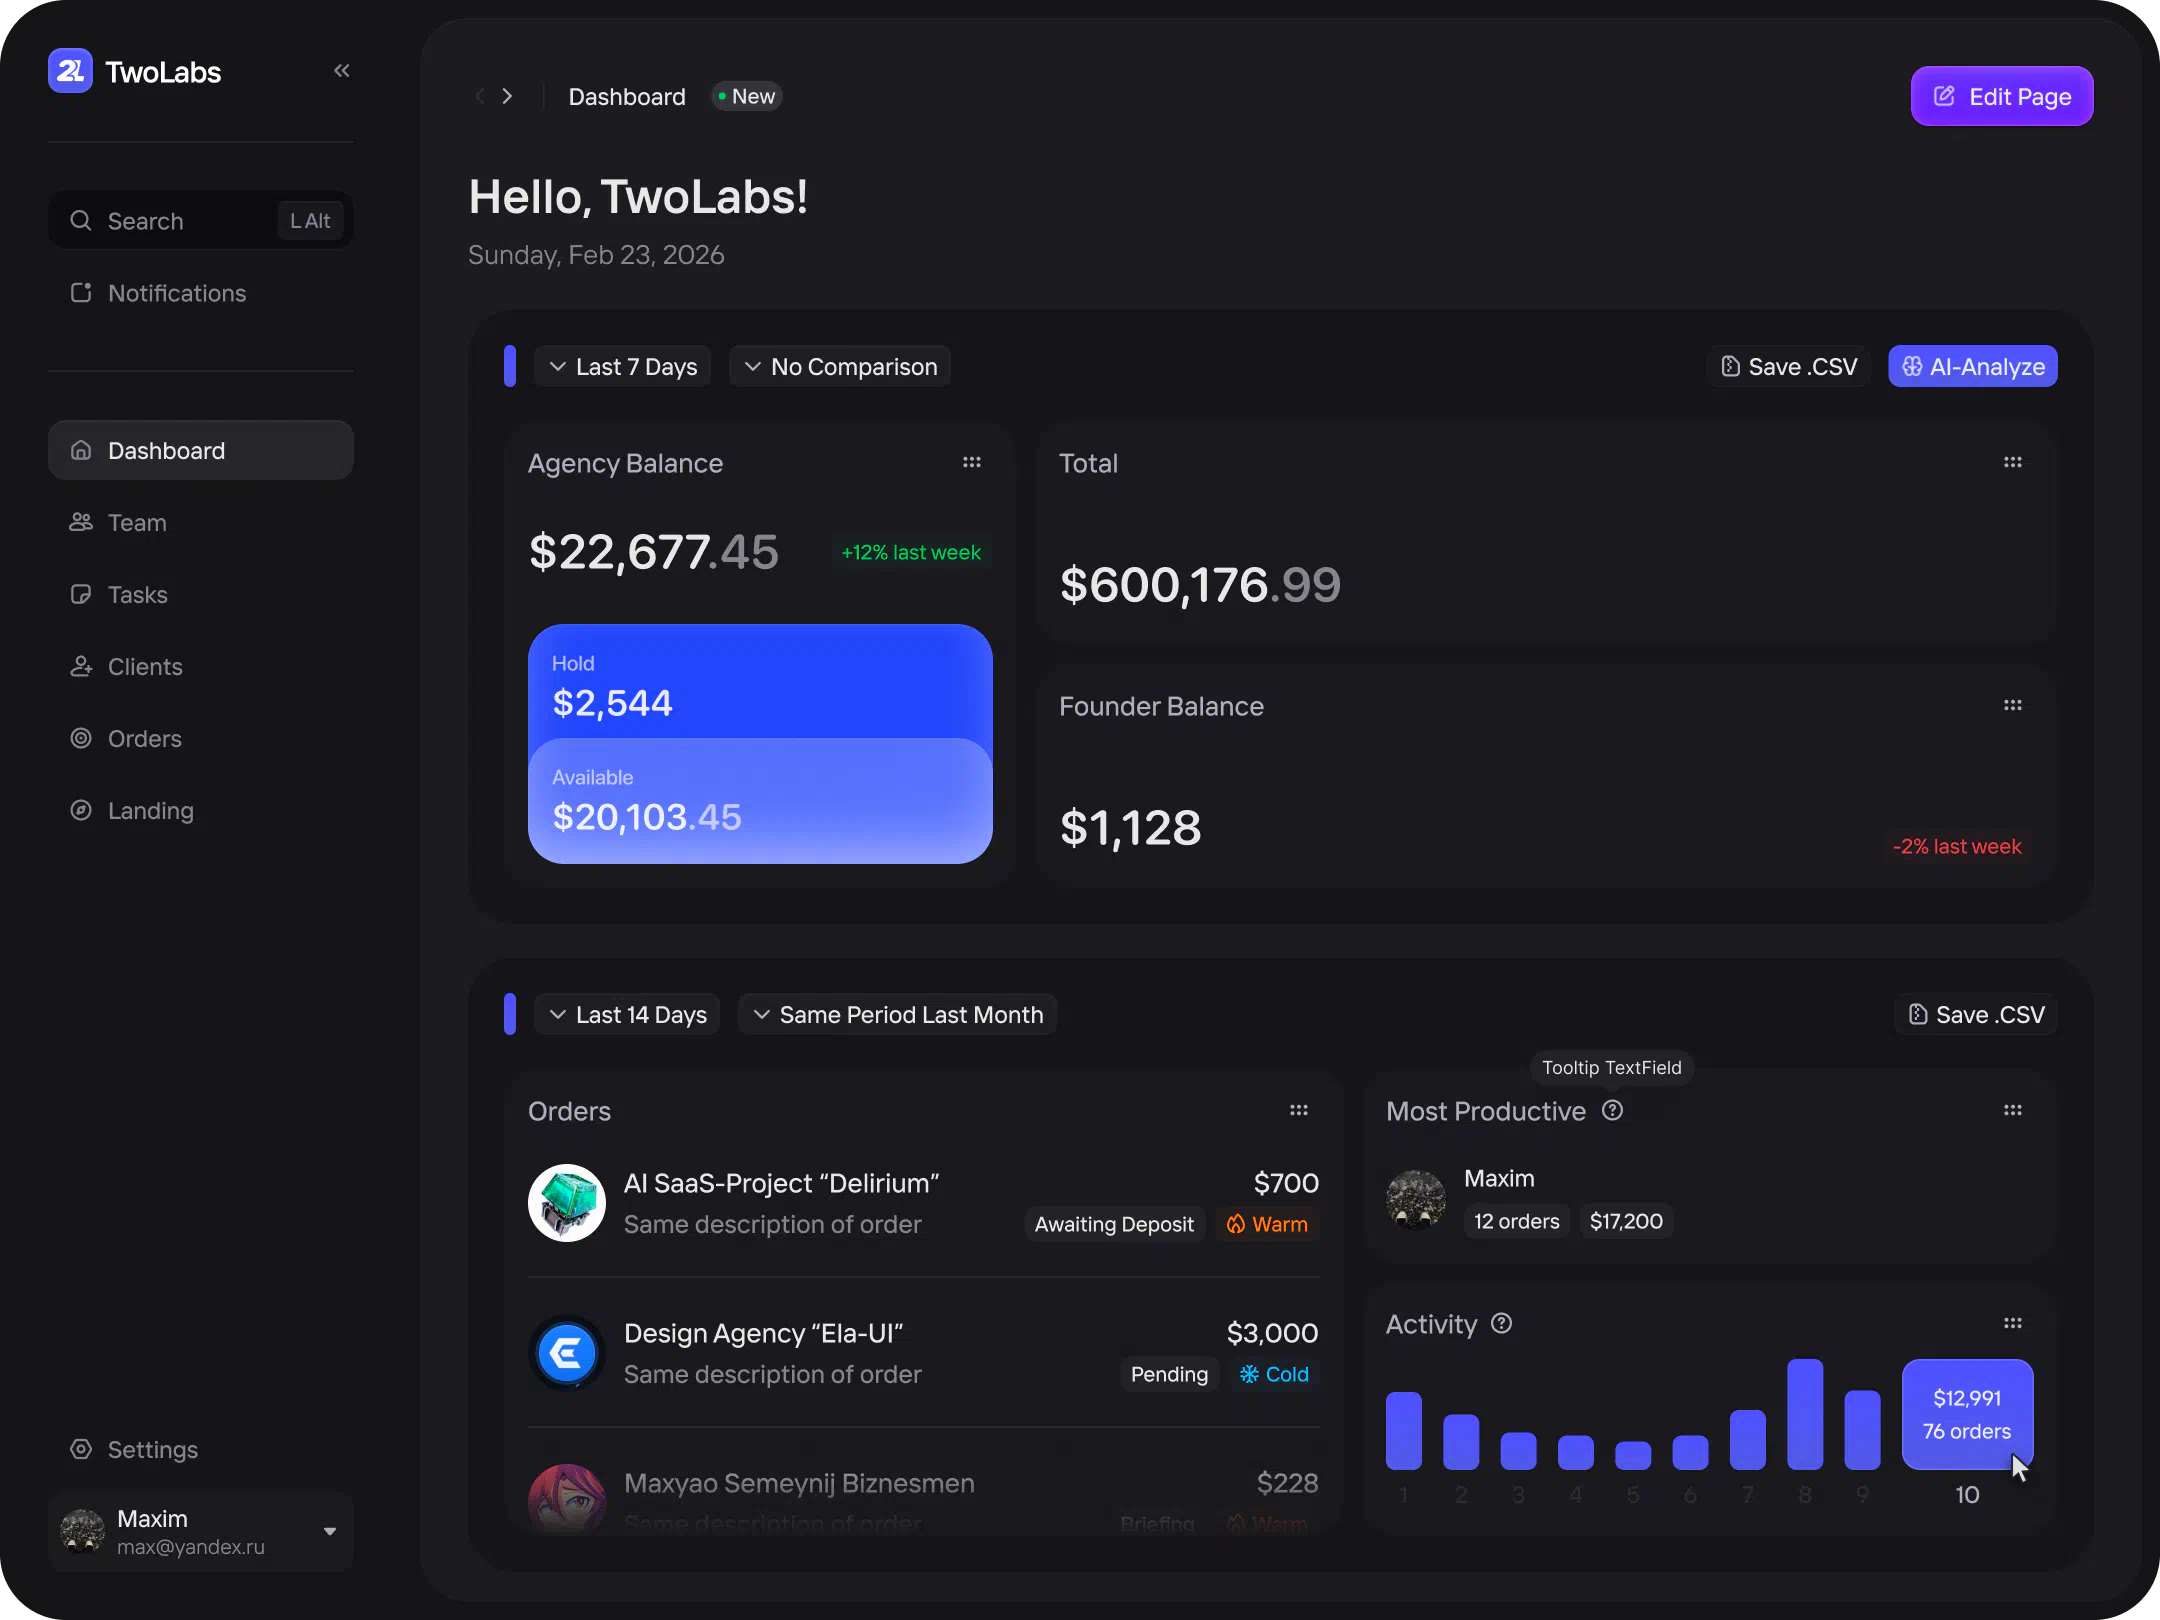Click the Most Productive help icon
The width and height of the screenshot is (2160, 1620).
pos(1612,1110)
